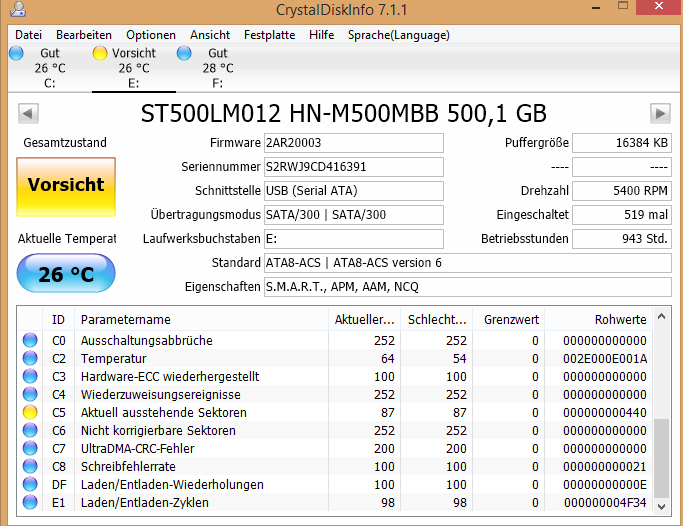
Task: Click the Parametername column header
Action: pos(201,320)
